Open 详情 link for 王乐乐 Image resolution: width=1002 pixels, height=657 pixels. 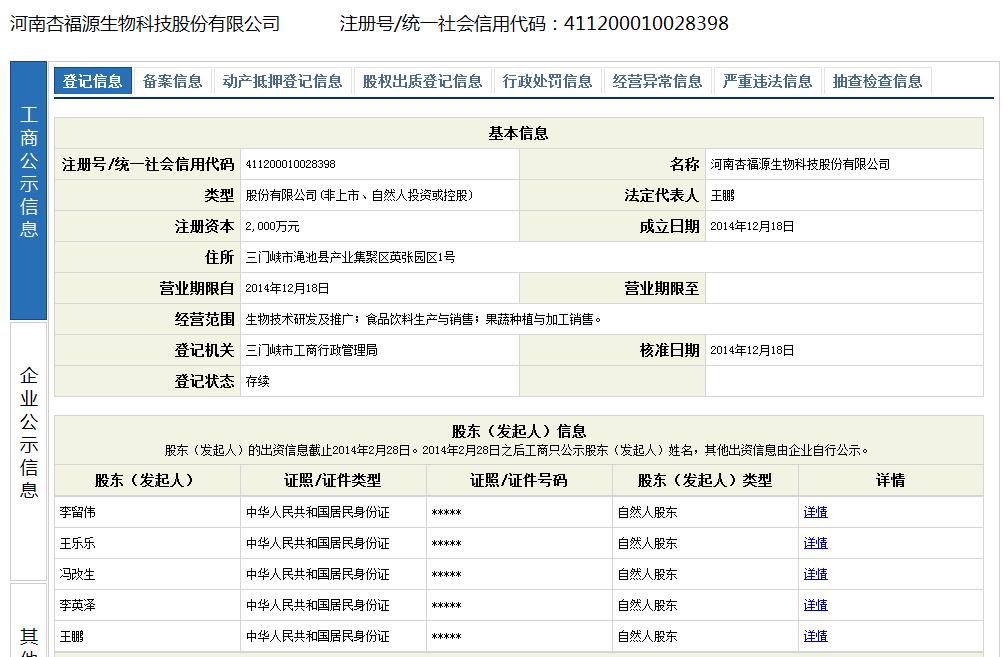tap(815, 543)
